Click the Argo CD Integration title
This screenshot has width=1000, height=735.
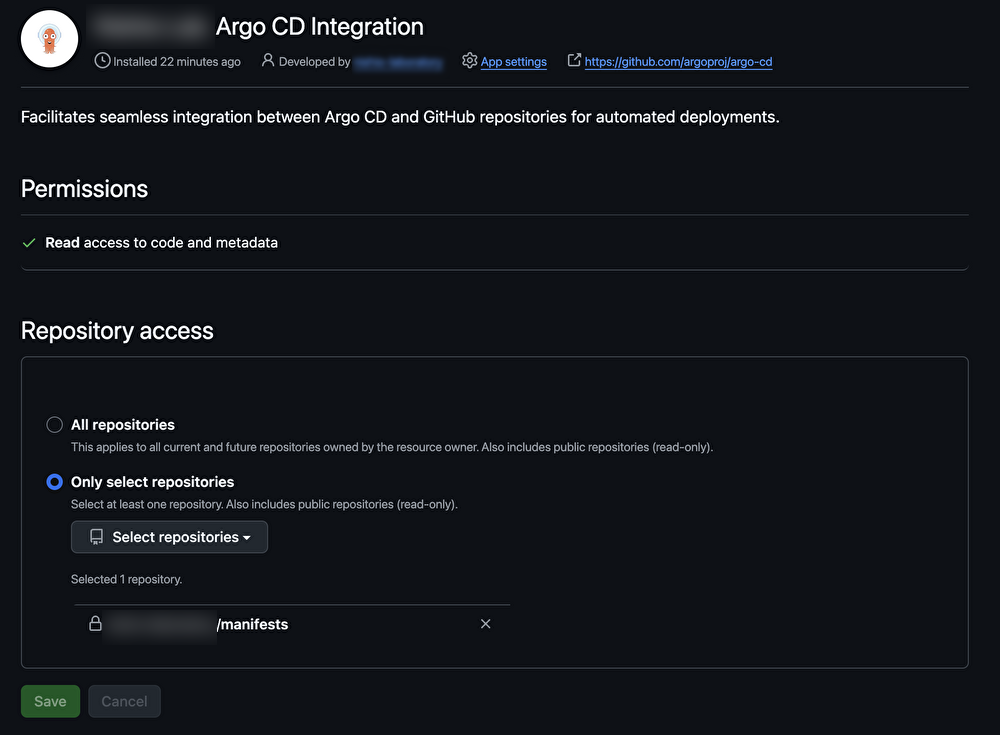click(320, 27)
